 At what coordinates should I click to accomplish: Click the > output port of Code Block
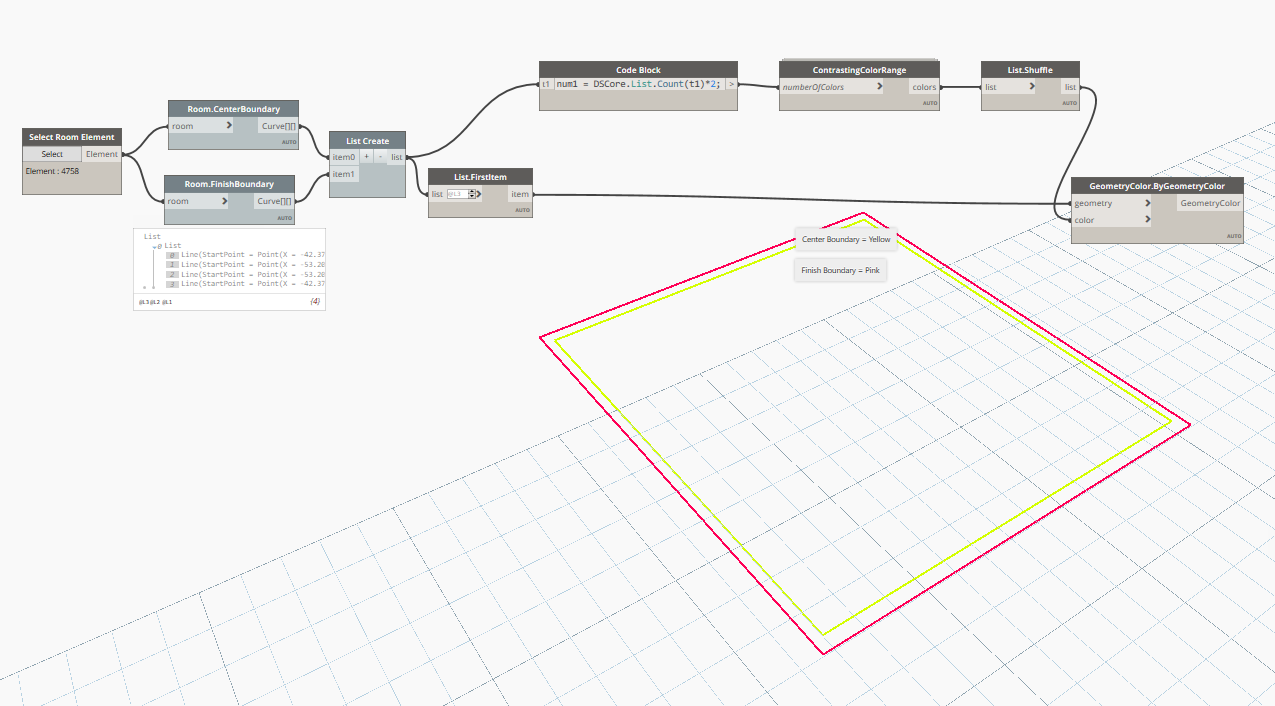[731, 85]
